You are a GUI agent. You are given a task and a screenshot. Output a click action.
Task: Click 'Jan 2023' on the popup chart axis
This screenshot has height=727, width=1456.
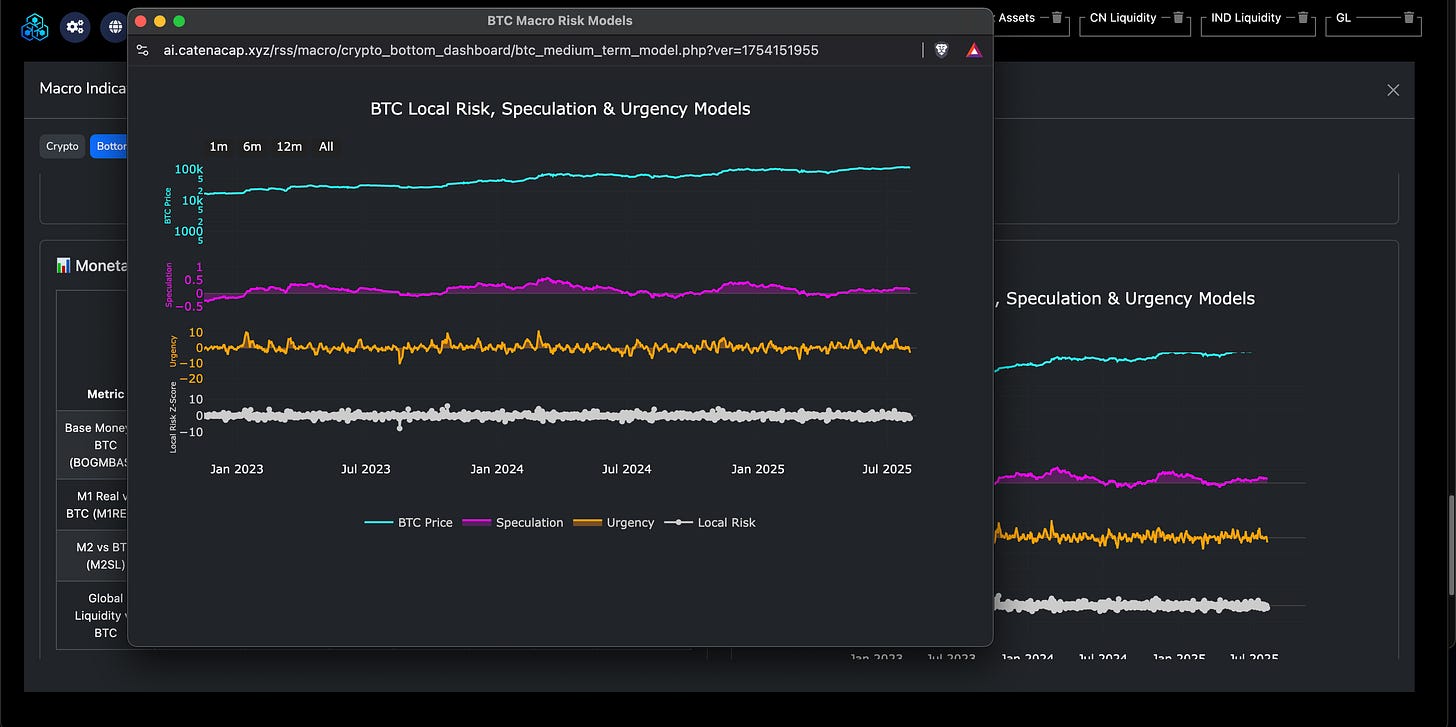coord(236,469)
